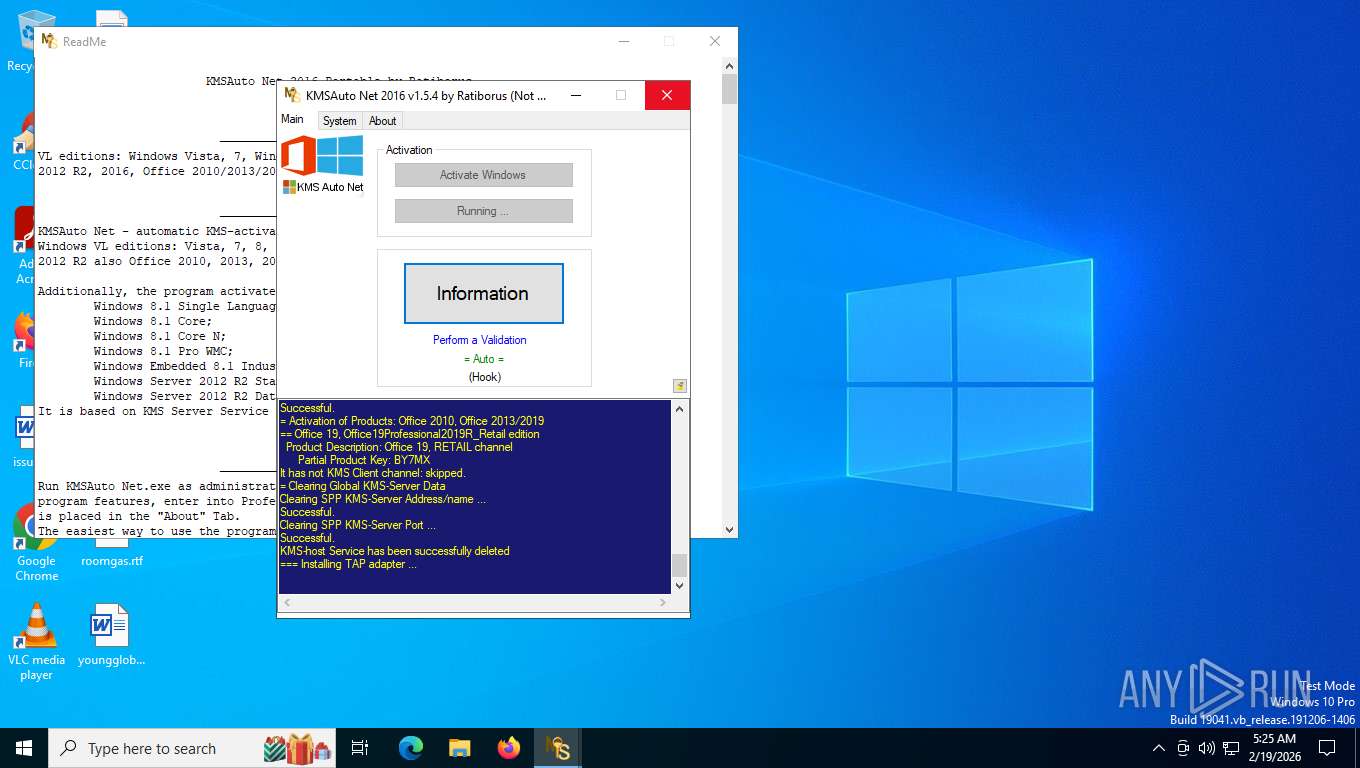
Task: Open the volume tray icon
Action: [1206, 748]
